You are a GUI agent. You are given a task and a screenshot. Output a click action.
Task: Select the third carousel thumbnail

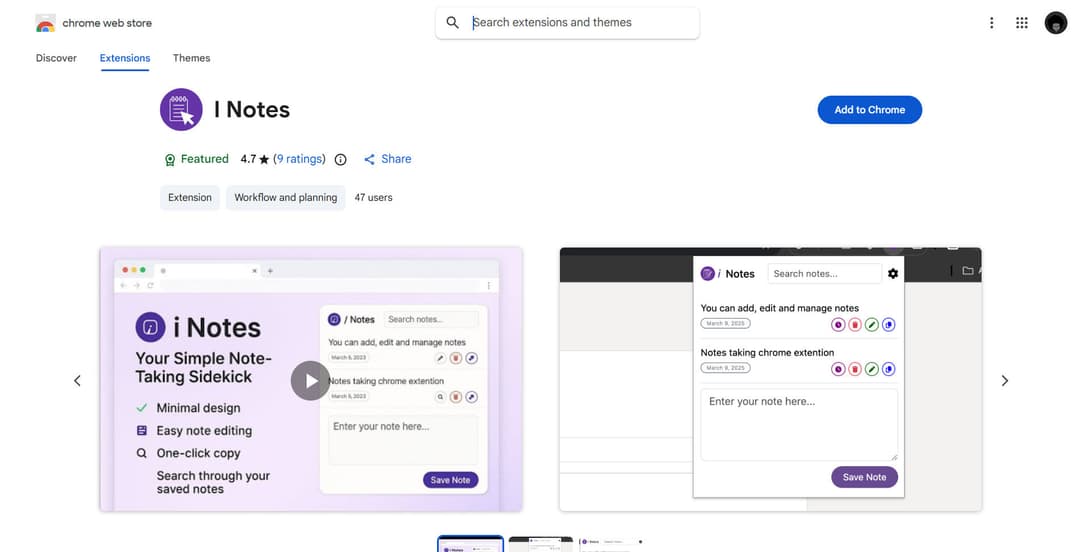click(612, 544)
